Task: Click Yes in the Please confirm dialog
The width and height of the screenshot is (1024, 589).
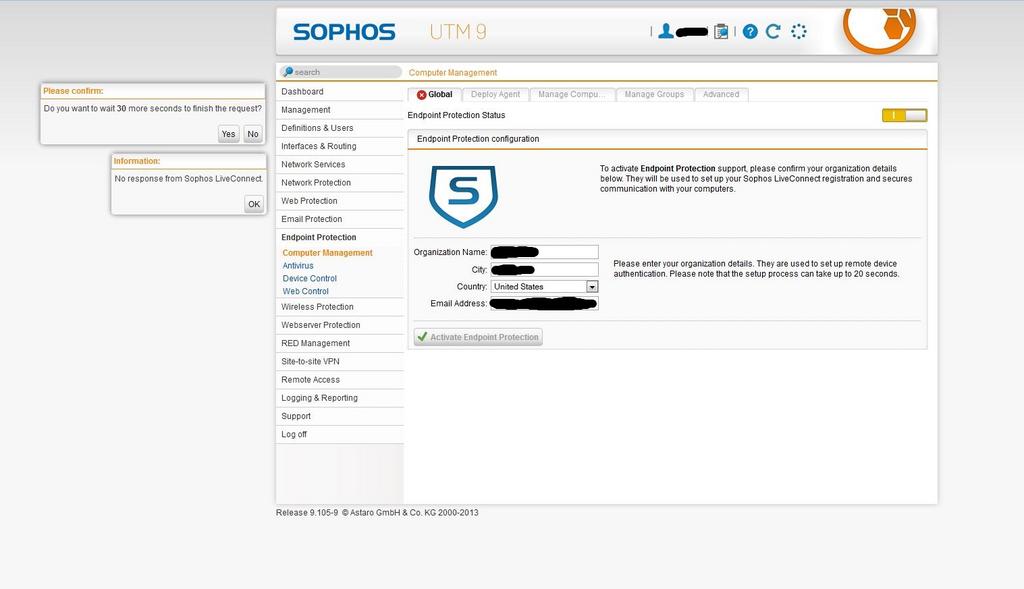Action: coord(229,134)
